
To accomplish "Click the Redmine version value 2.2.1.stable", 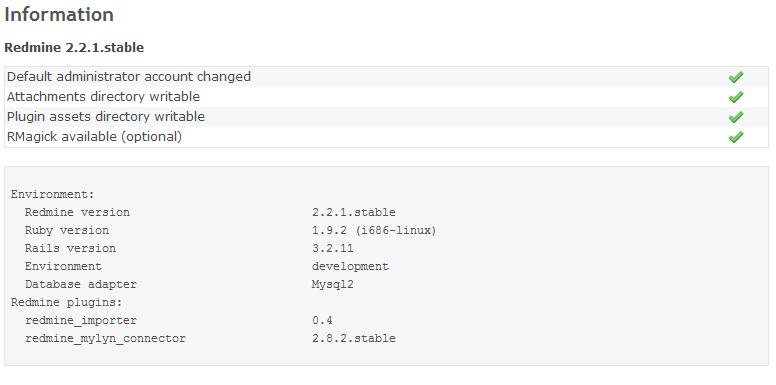I will point(353,212).
